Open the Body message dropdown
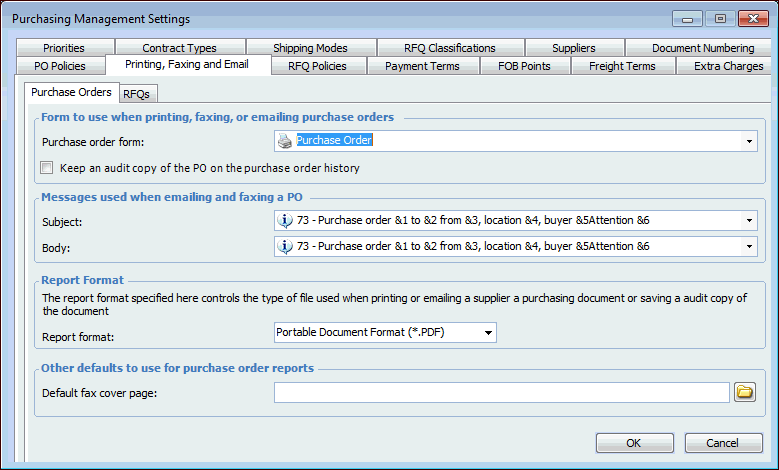 [x=749, y=246]
